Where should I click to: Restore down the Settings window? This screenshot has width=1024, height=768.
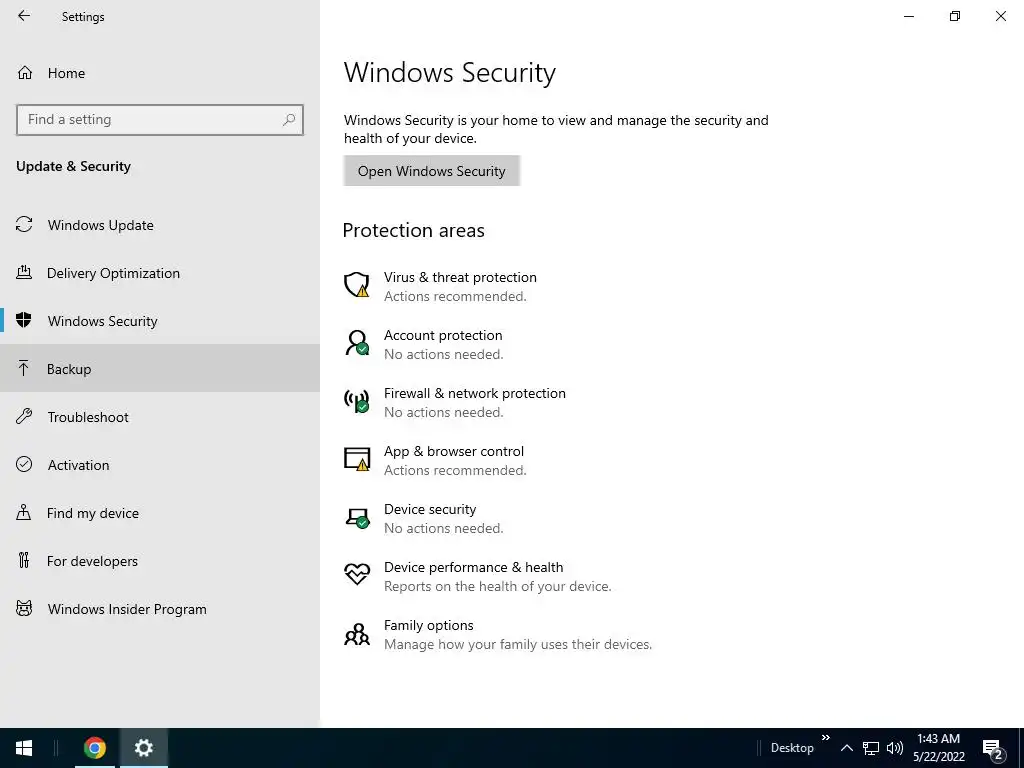coord(955,16)
